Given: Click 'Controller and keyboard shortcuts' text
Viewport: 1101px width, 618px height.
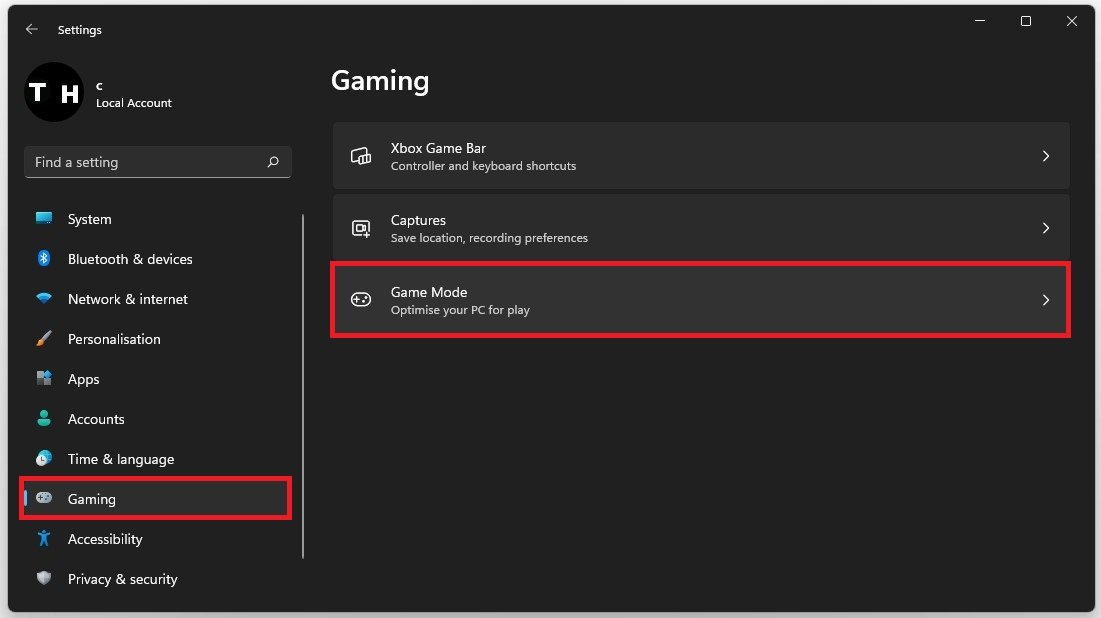Looking at the screenshot, I should 483,166.
